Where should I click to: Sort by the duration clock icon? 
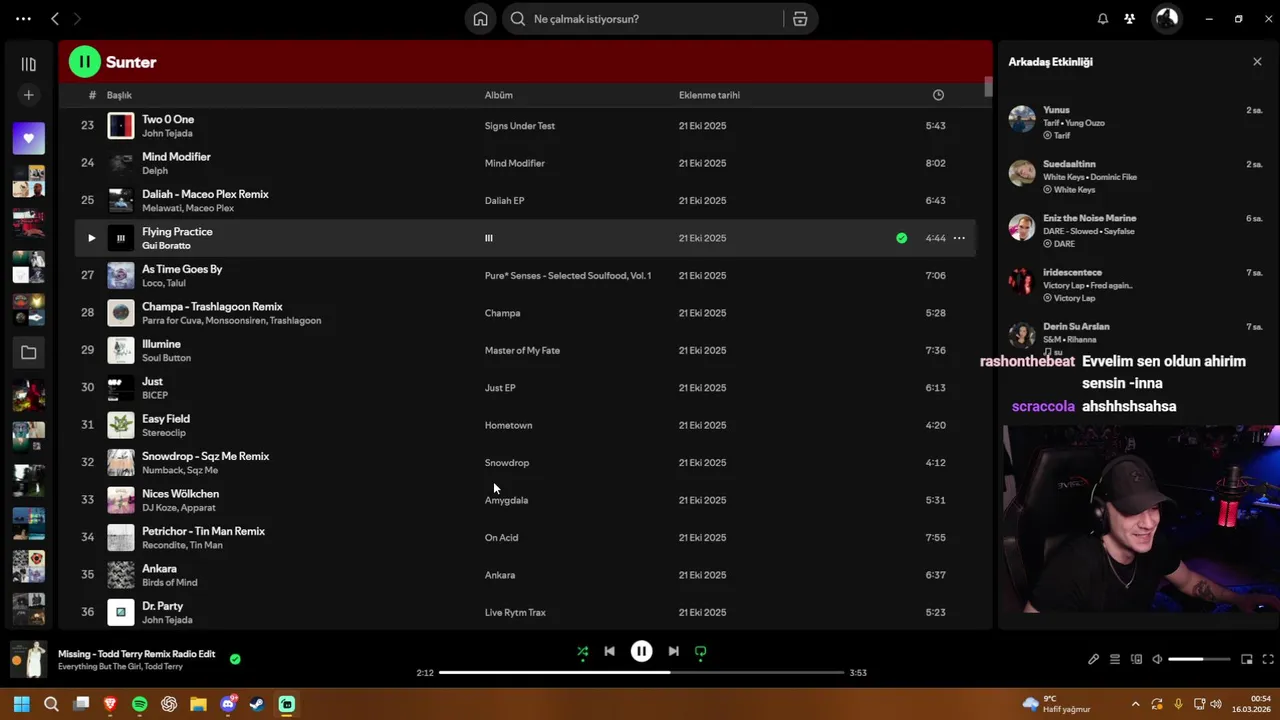[938, 95]
